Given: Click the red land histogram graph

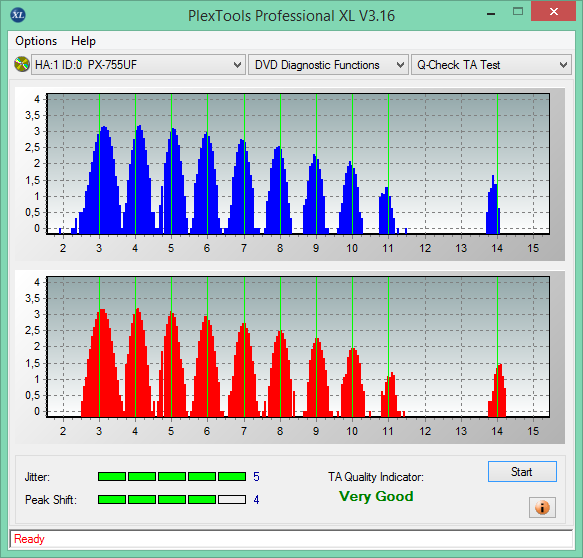Looking at the screenshot, I should click(298, 346).
